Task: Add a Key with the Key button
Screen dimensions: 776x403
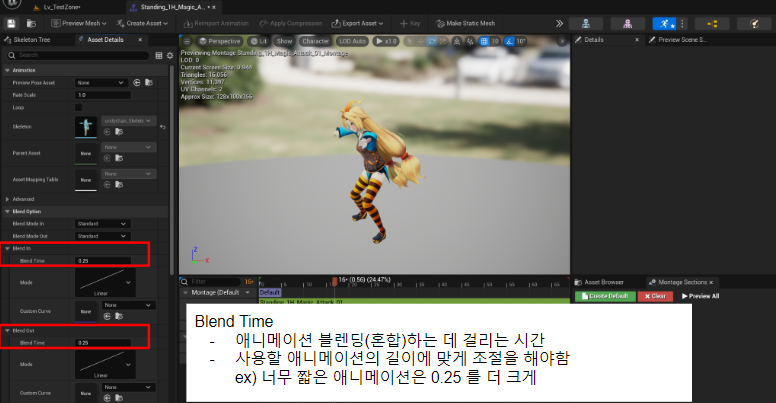Action: pos(410,23)
